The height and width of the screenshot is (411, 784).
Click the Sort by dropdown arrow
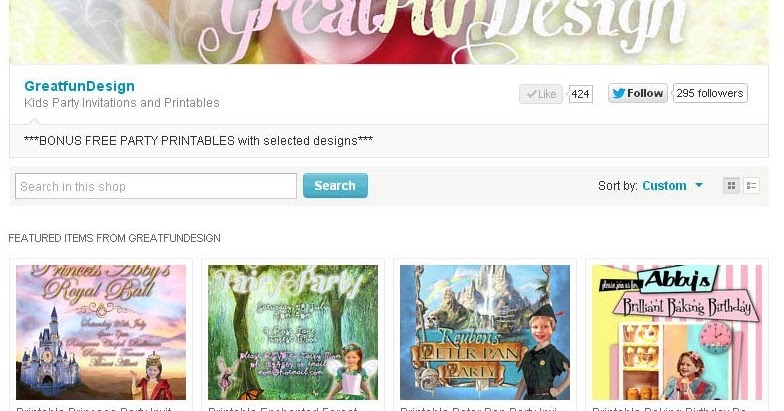tap(699, 185)
